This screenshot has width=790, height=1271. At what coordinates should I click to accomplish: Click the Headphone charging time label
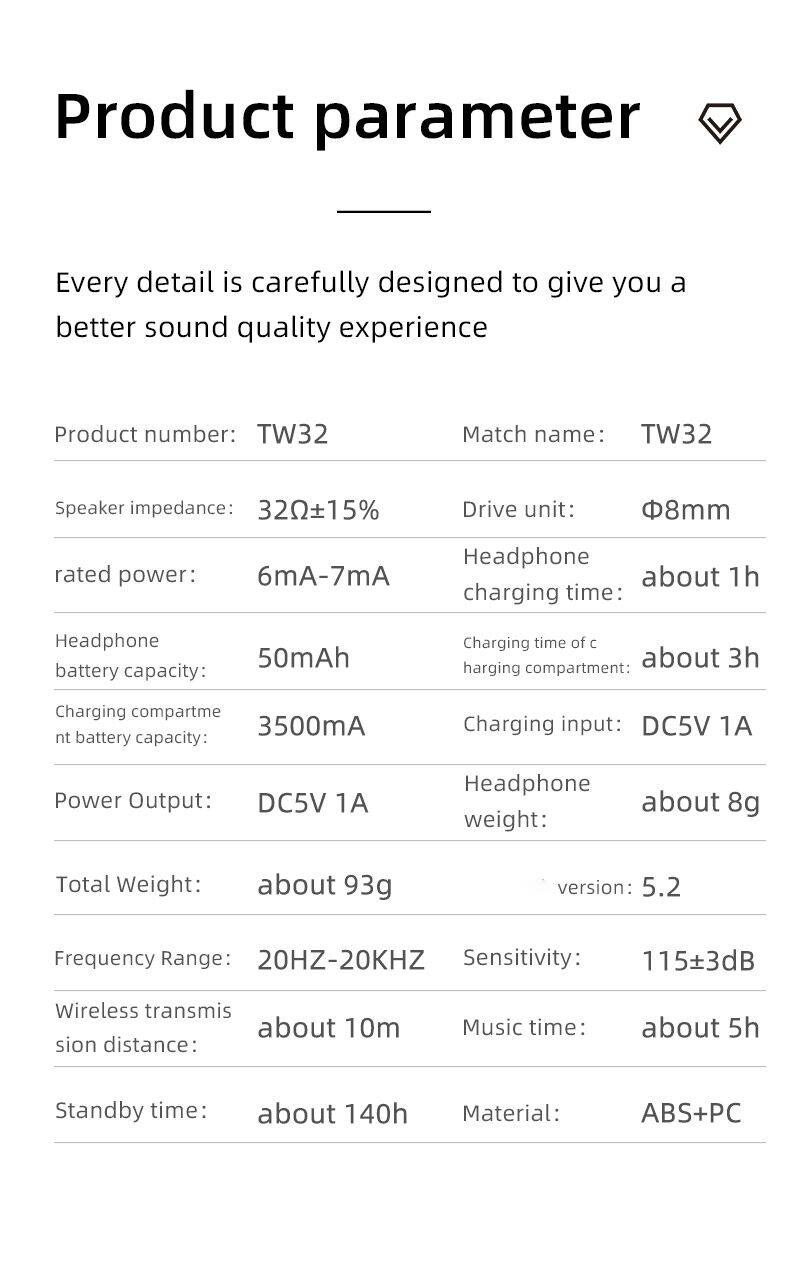coord(542,574)
